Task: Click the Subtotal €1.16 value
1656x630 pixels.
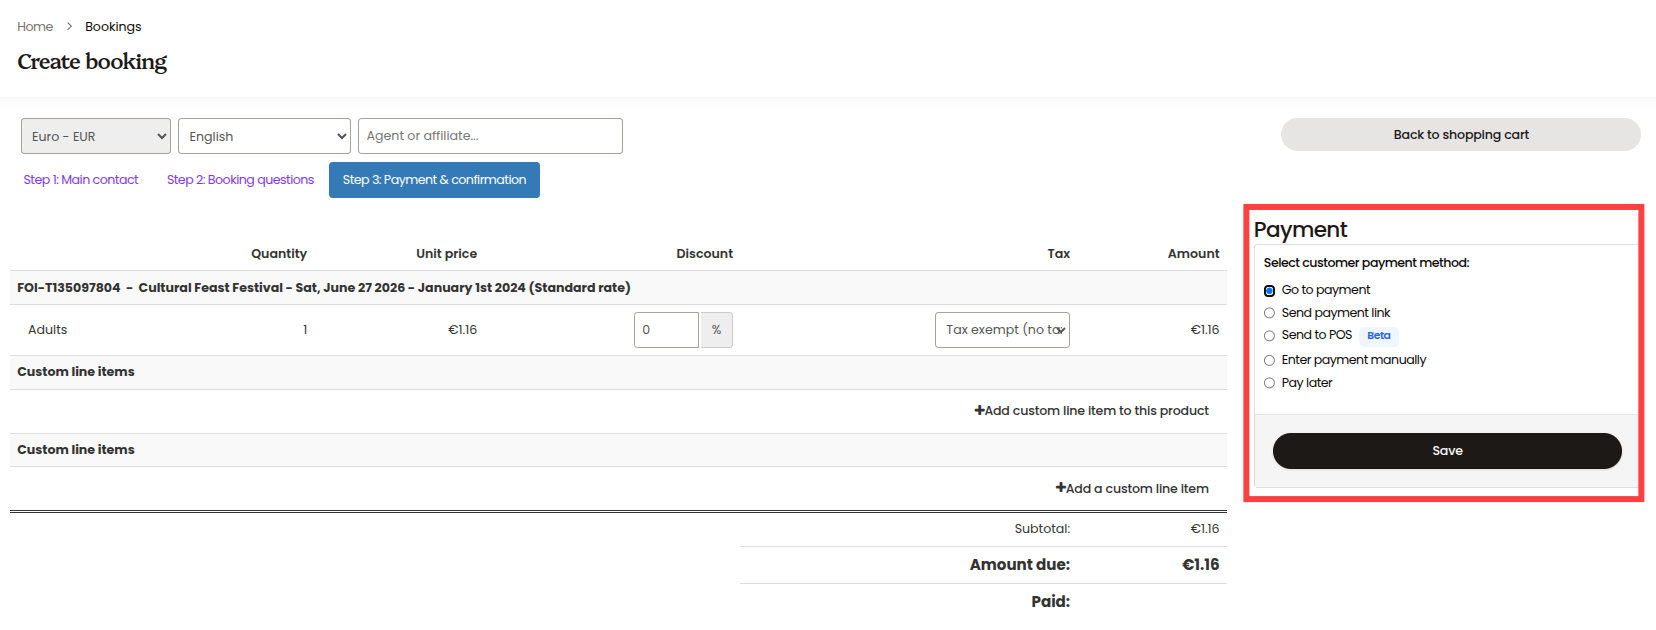Action: point(1204,529)
